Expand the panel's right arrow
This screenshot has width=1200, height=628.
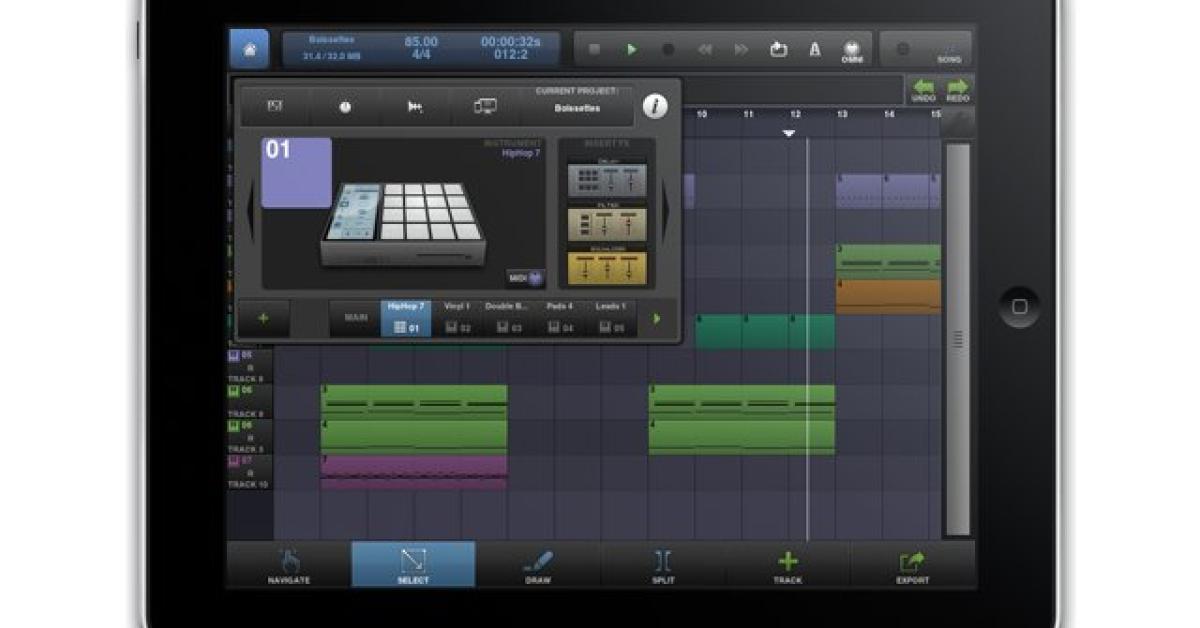point(667,212)
